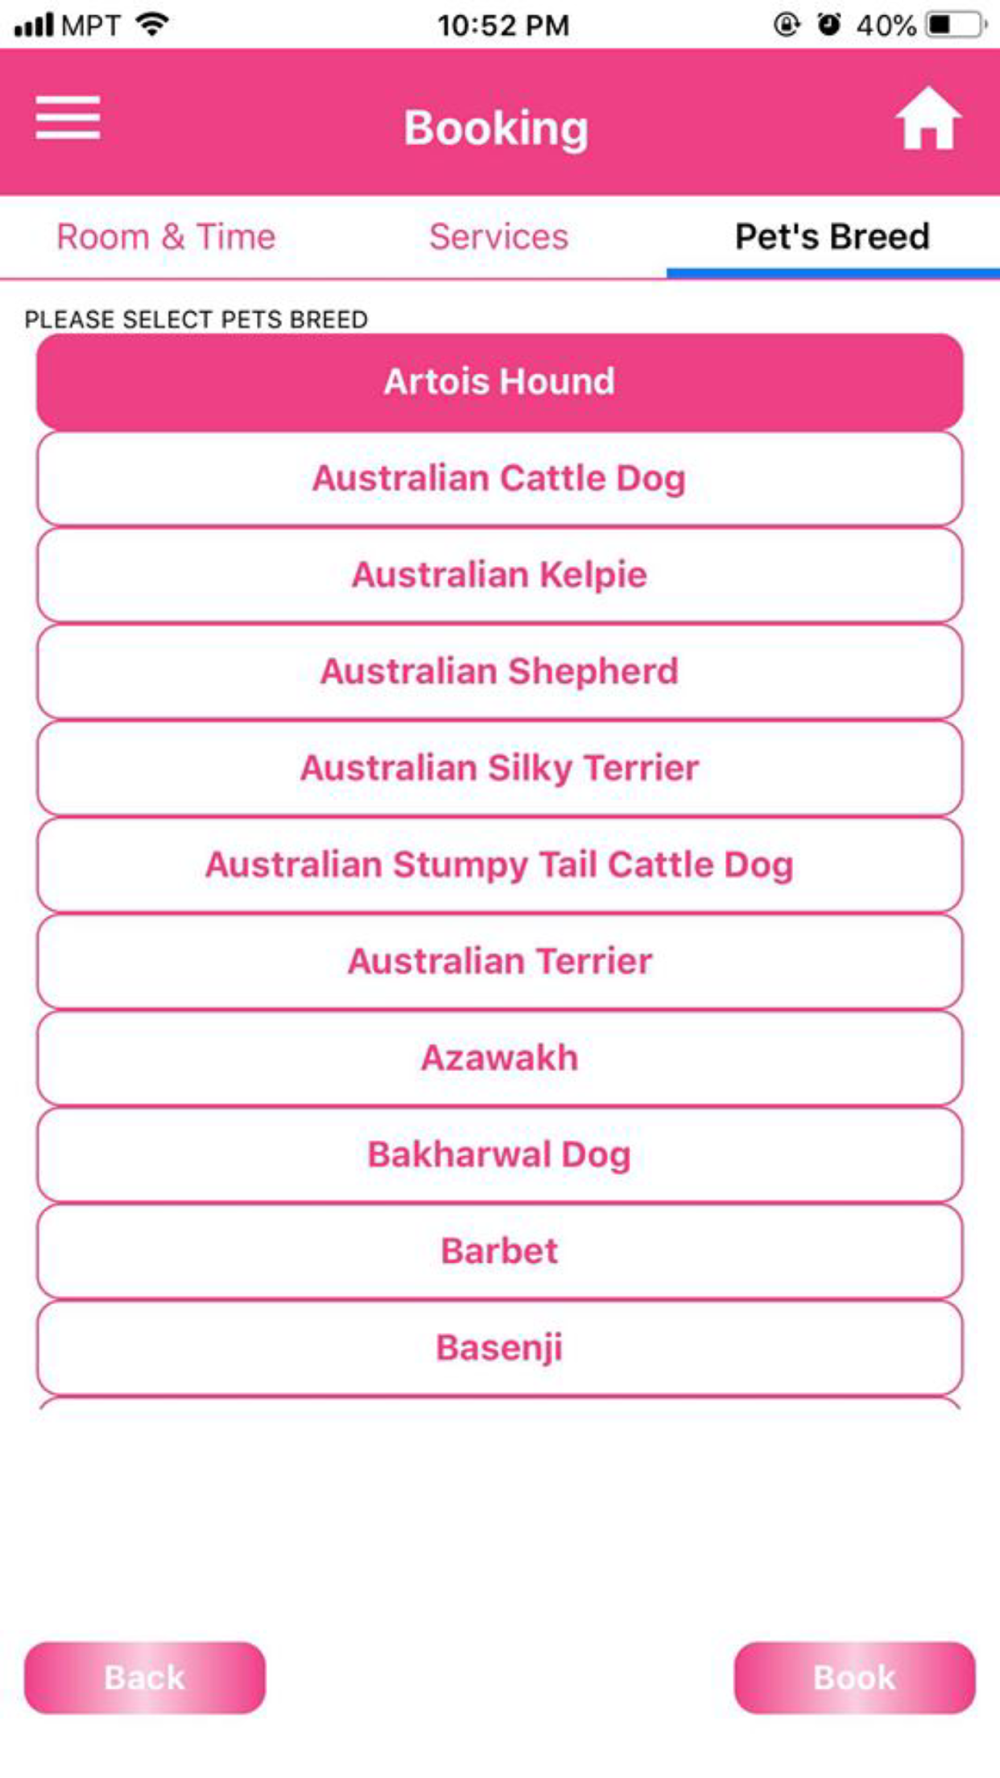The height and width of the screenshot is (1778, 1000).
Task: Choose Barbet from breed list
Action: (500, 1251)
